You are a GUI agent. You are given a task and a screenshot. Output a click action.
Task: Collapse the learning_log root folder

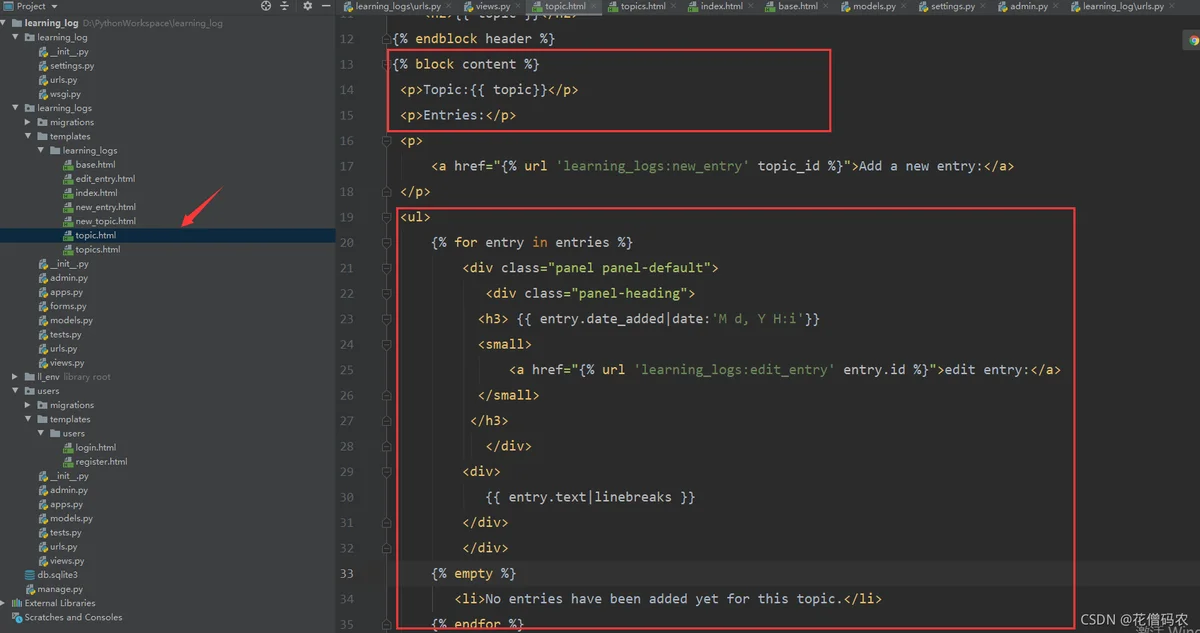[5, 23]
